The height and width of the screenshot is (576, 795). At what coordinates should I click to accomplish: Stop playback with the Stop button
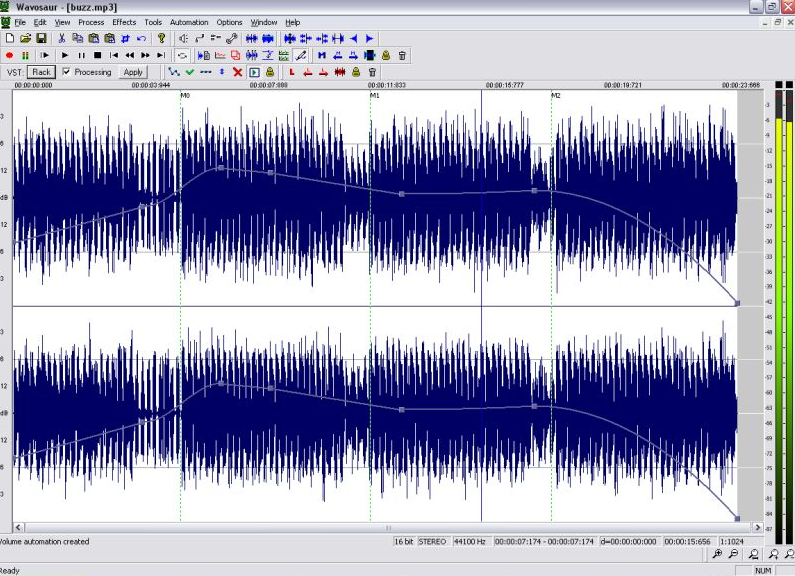(x=98, y=55)
